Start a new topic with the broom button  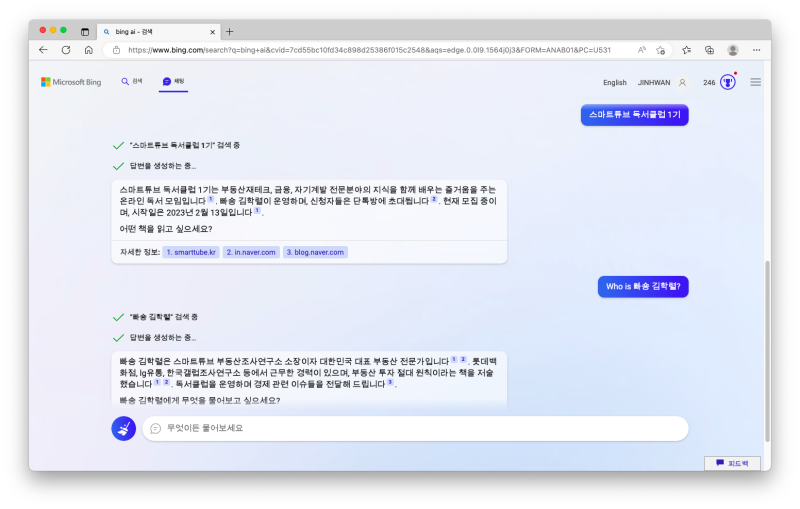(123, 428)
